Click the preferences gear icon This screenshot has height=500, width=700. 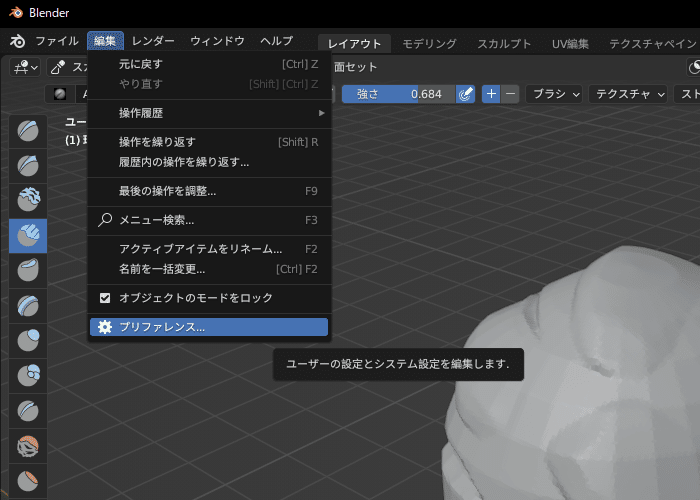tap(105, 327)
